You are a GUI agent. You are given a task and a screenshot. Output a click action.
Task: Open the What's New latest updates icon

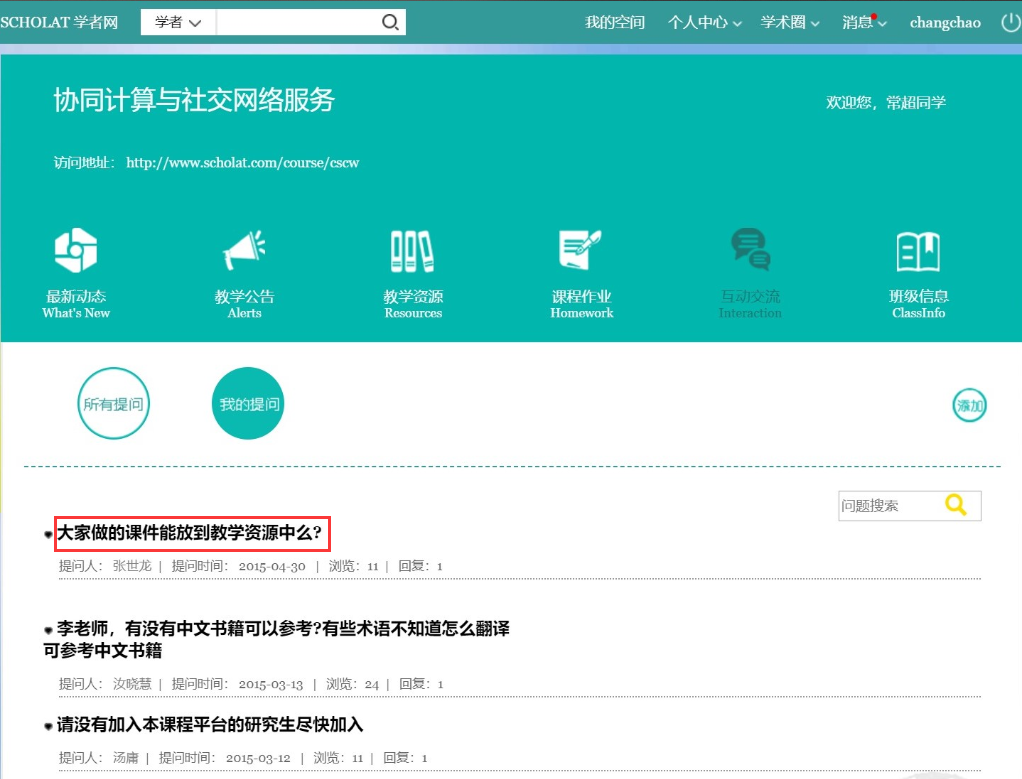coord(76,251)
